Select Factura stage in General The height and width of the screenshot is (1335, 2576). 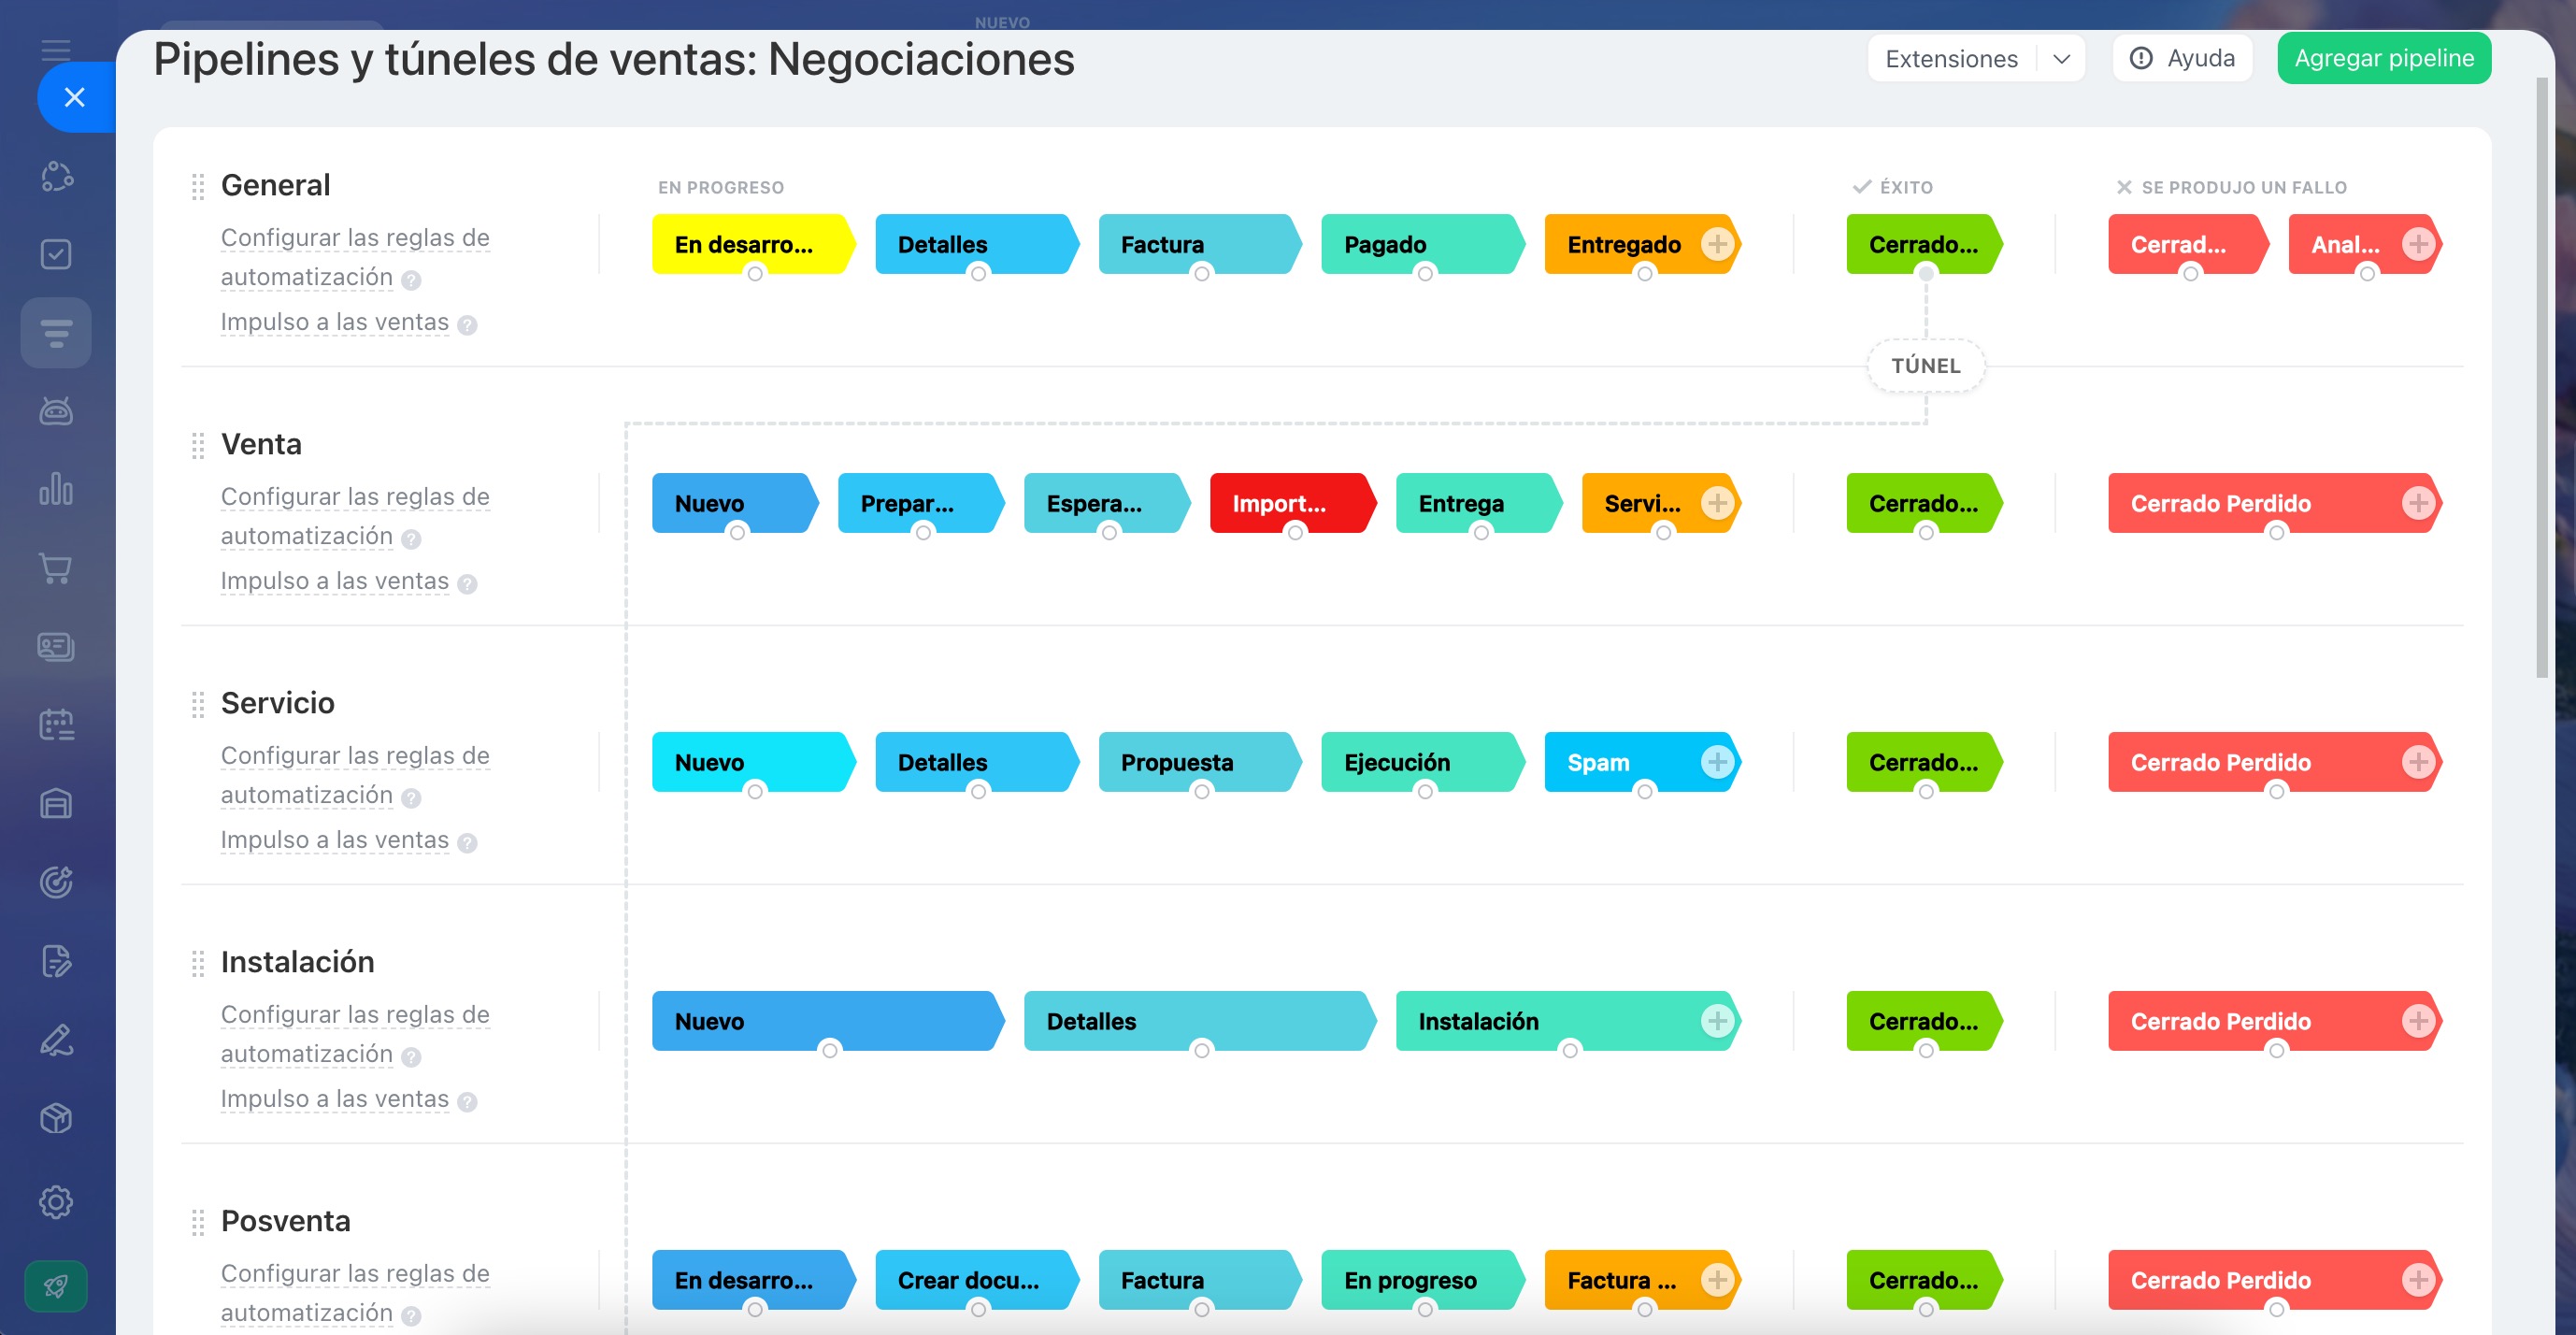point(1200,244)
